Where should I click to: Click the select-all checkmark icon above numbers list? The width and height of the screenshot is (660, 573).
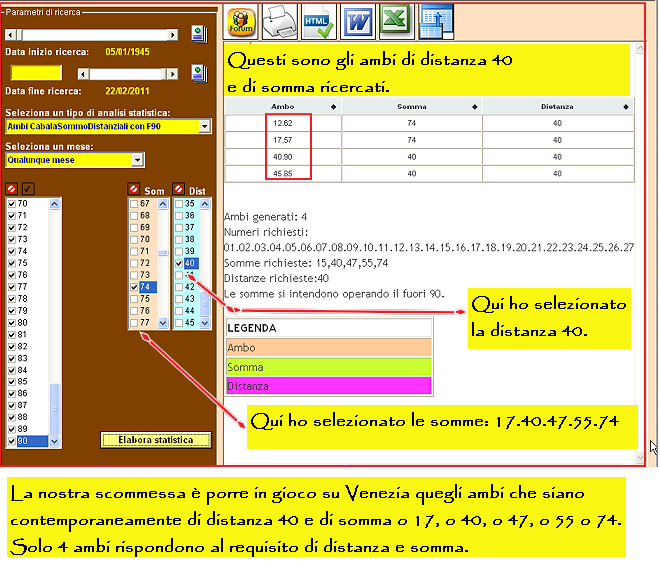28,190
